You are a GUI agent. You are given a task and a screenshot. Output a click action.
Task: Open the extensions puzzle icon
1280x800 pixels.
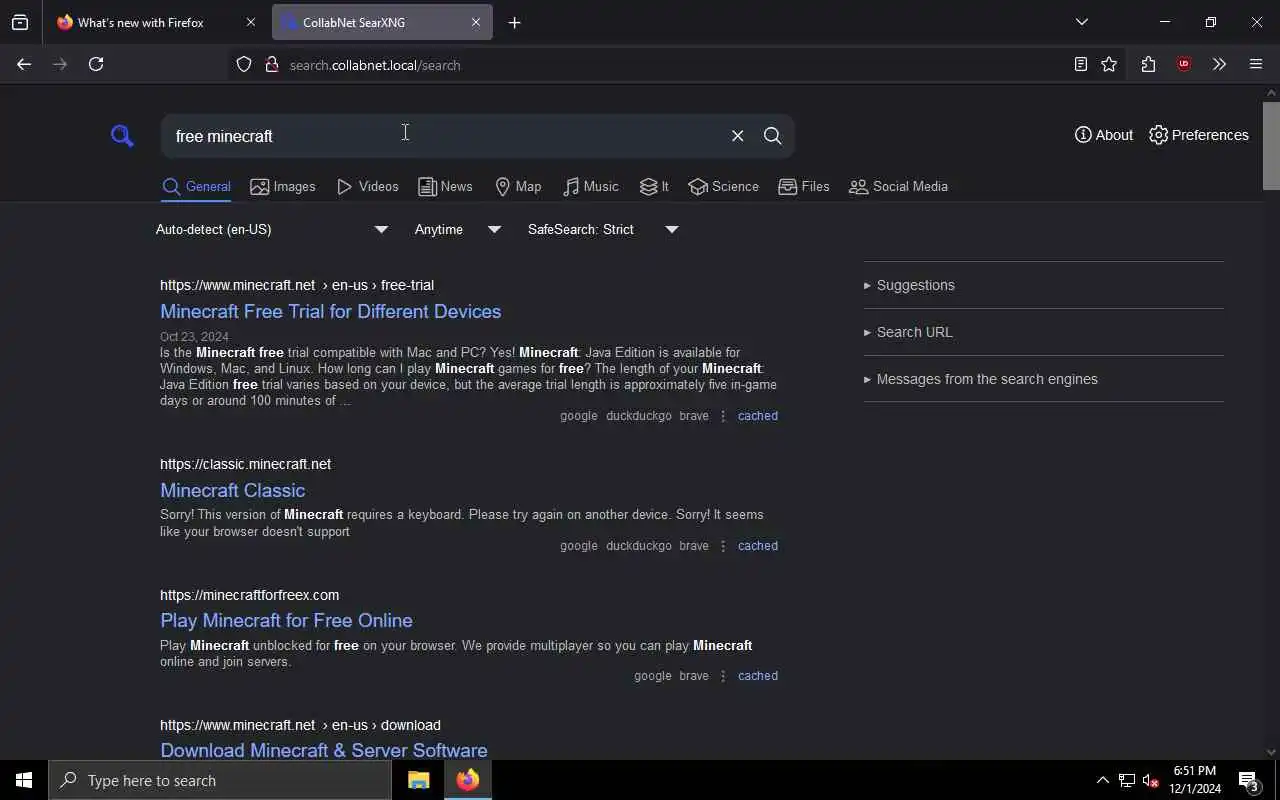[1148, 64]
